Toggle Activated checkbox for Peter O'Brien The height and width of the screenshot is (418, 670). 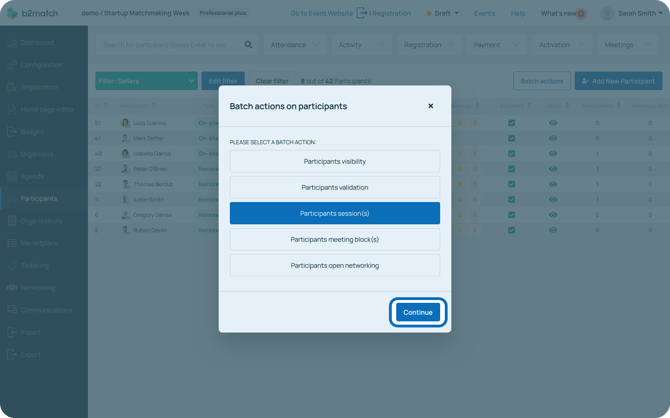point(511,169)
